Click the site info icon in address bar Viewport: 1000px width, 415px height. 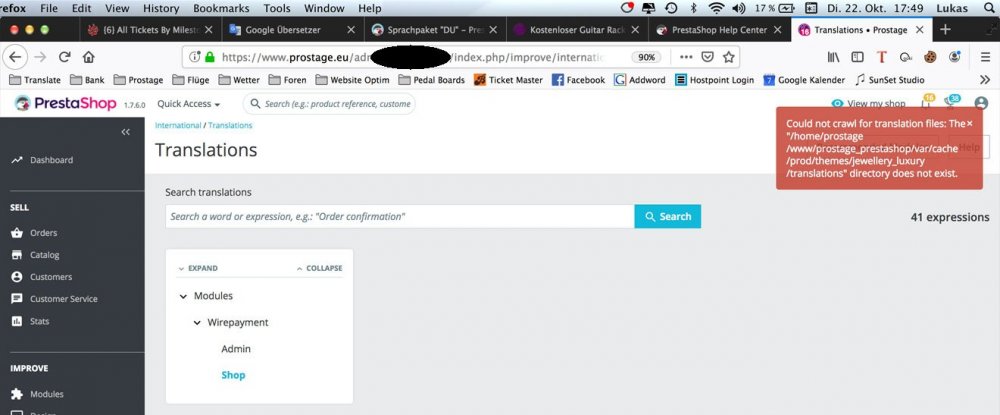point(195,57)
